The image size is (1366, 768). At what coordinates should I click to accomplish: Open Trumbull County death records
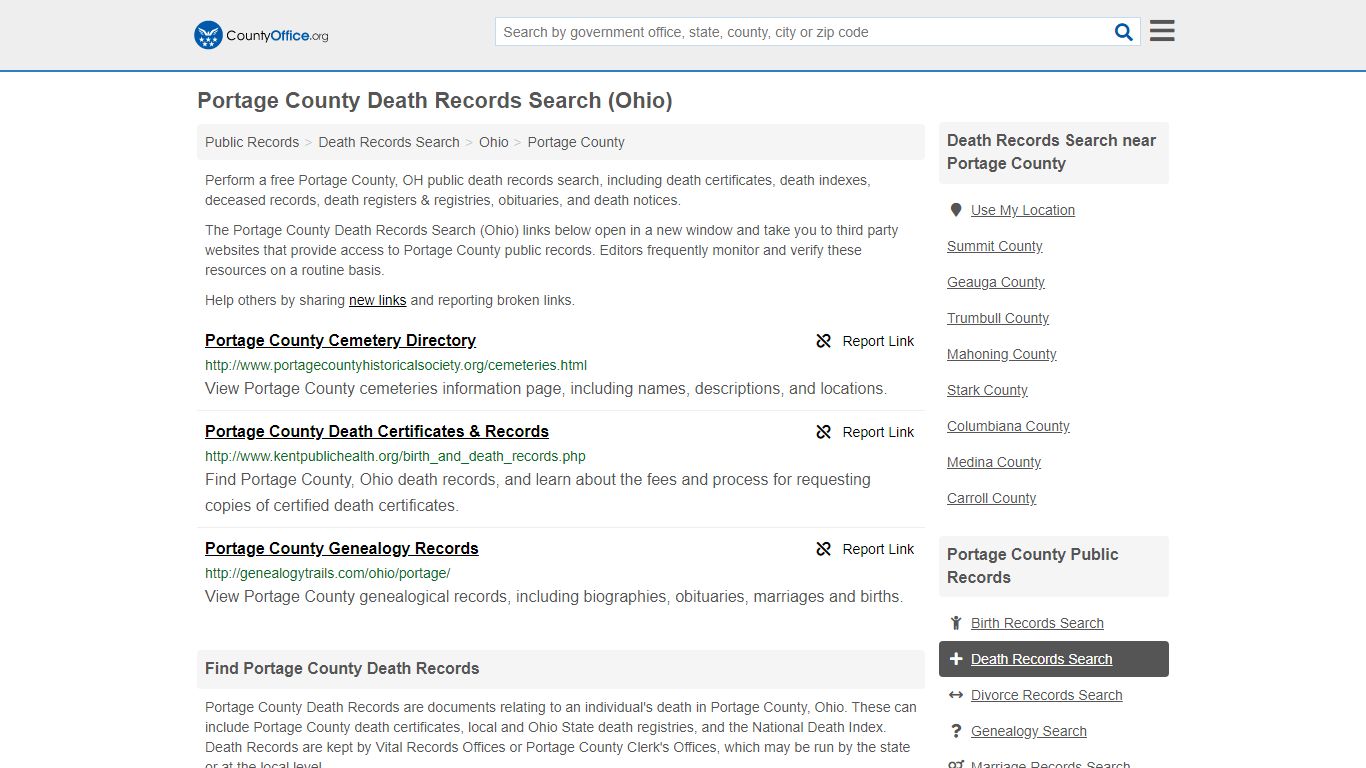998,318
